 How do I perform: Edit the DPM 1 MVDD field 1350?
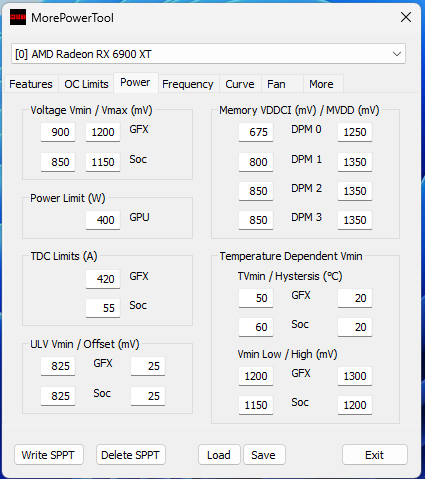(355, 162)
